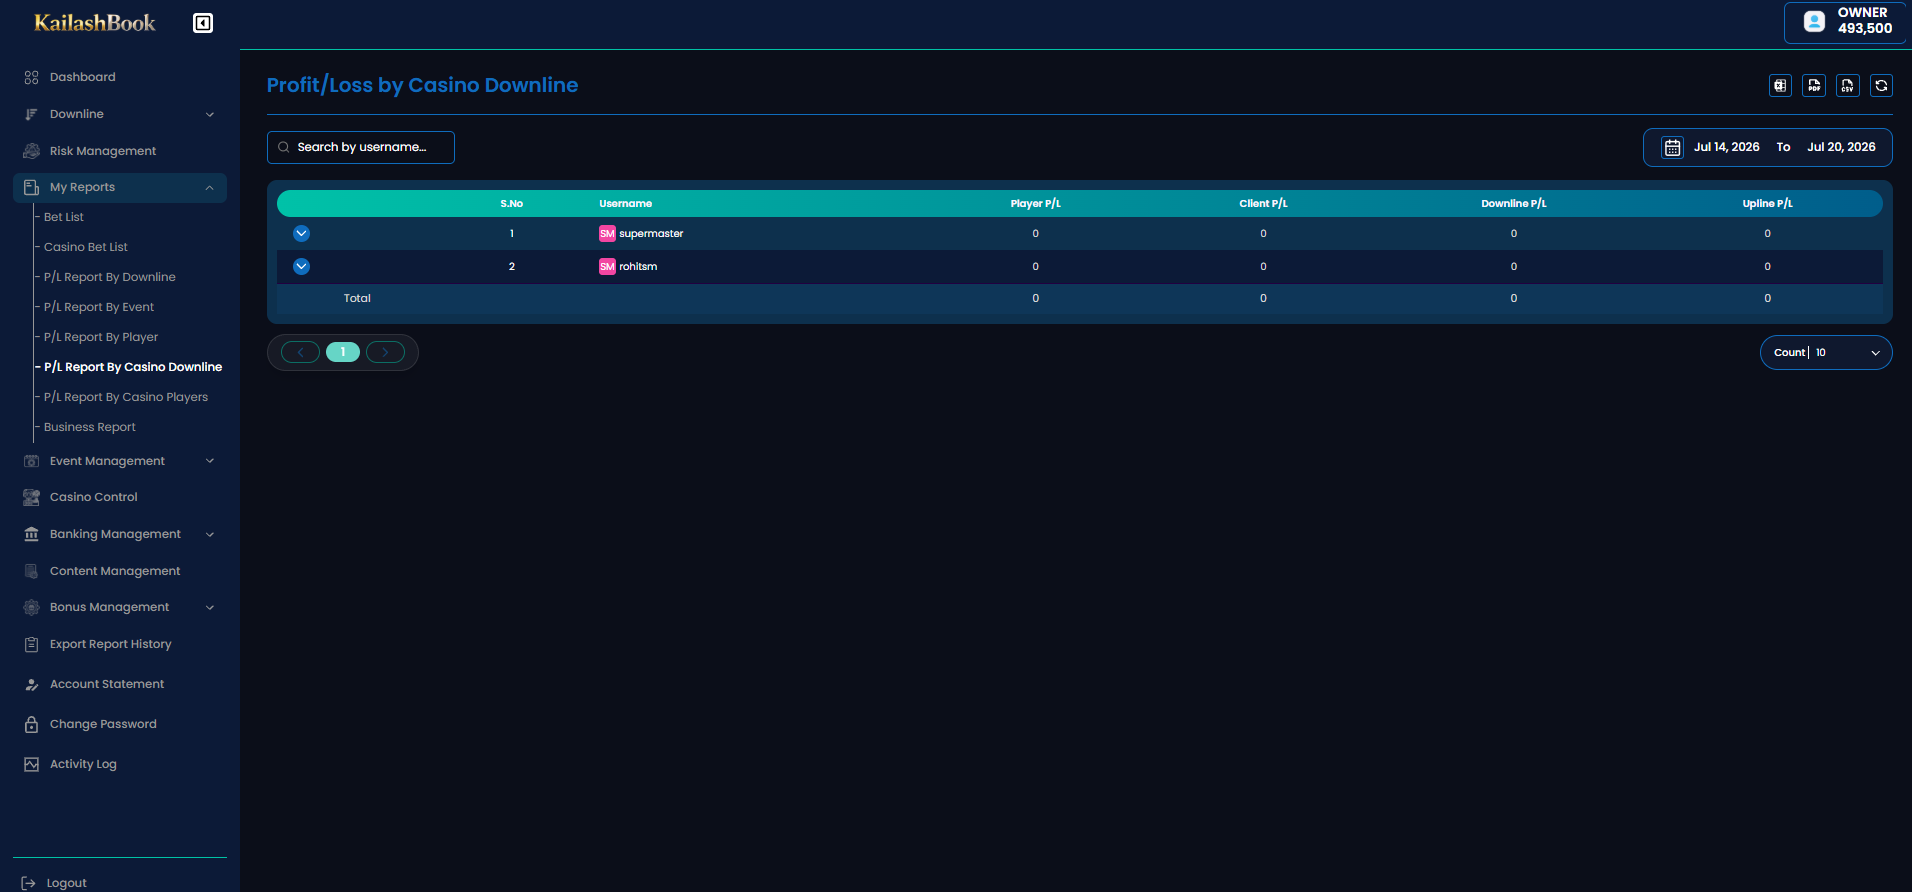Image resolution: width=1912 pixels, height=892 pixels.
Task: Click the 493,500 owner balance
Action: pos(1864,29)
